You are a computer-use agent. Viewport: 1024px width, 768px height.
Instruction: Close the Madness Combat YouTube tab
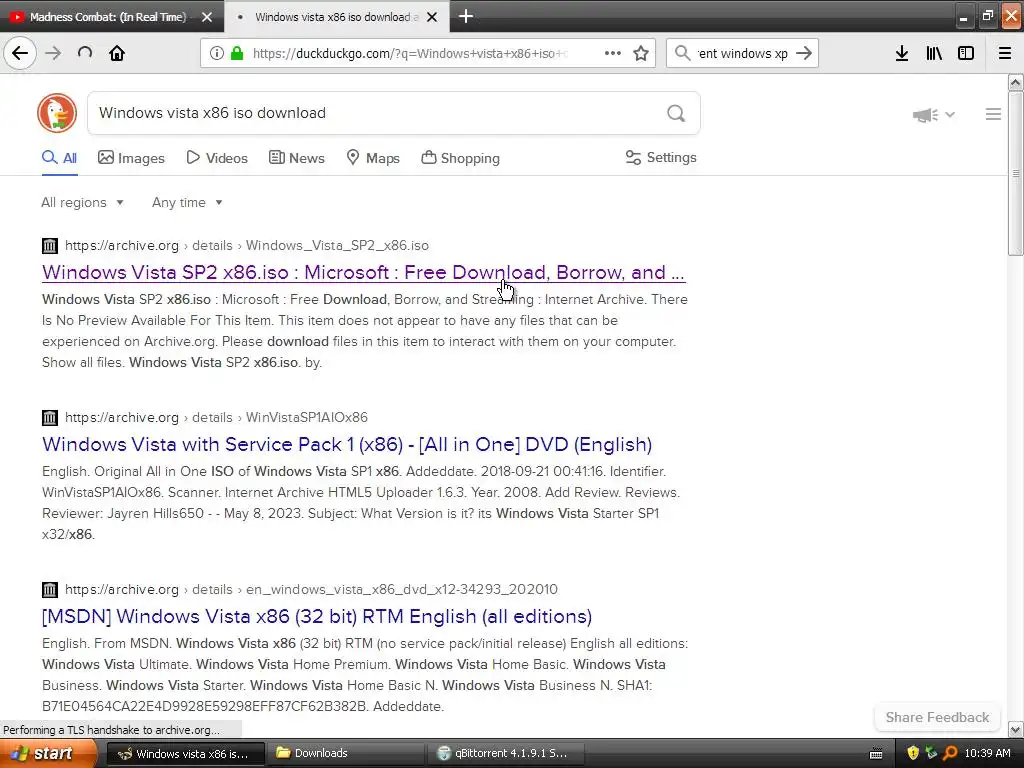(x=207, y=17)
